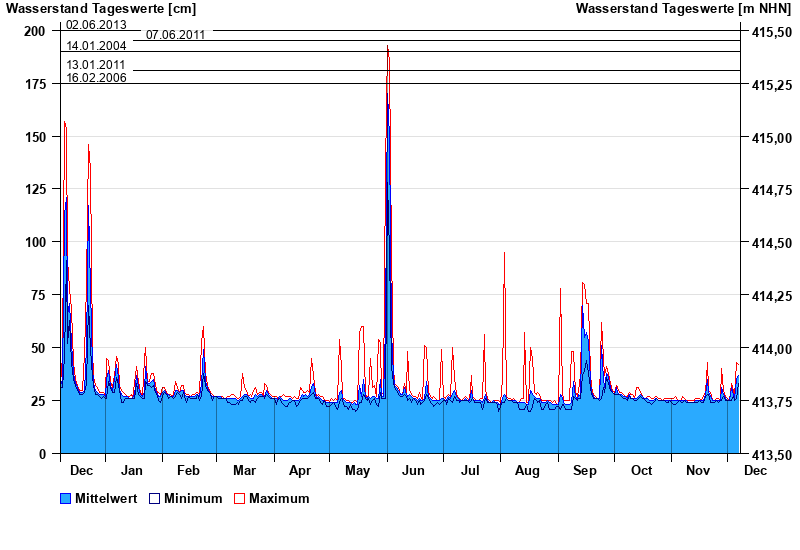Click the left axis title Wasserstand Tageswerte [cm]

click(101, 9)
